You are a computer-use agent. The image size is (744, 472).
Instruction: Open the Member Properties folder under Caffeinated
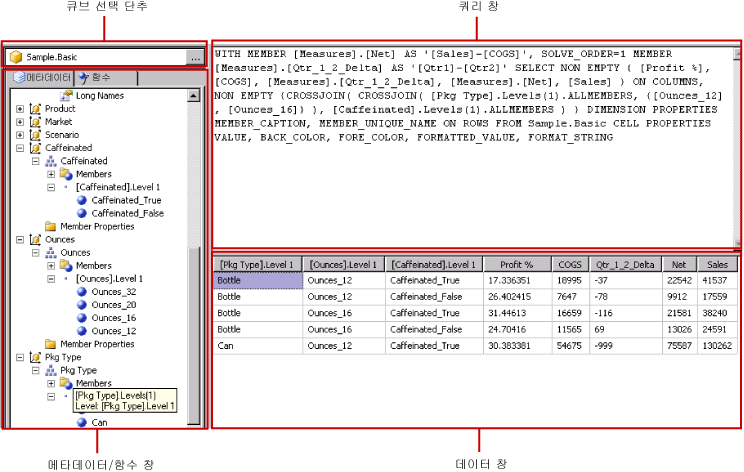click(x=97, y=226)
